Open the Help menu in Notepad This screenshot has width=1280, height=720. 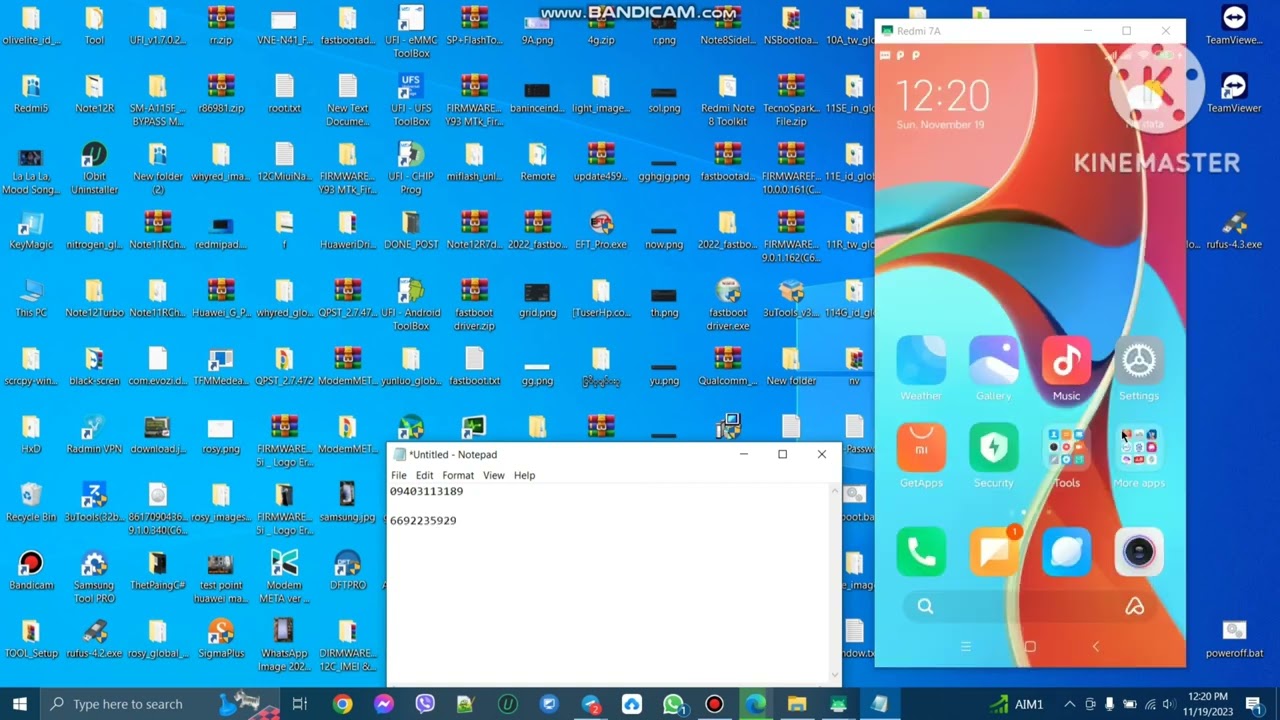525,475
